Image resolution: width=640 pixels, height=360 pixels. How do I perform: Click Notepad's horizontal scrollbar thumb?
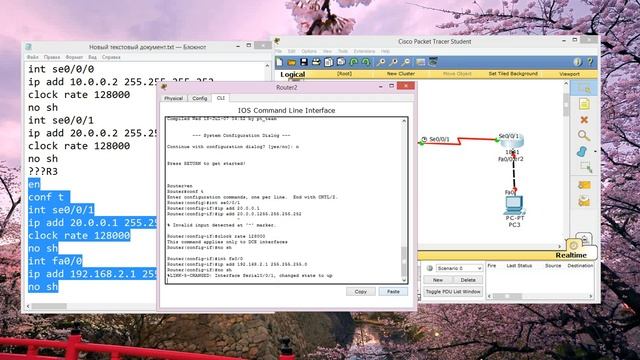pos(49,306)
